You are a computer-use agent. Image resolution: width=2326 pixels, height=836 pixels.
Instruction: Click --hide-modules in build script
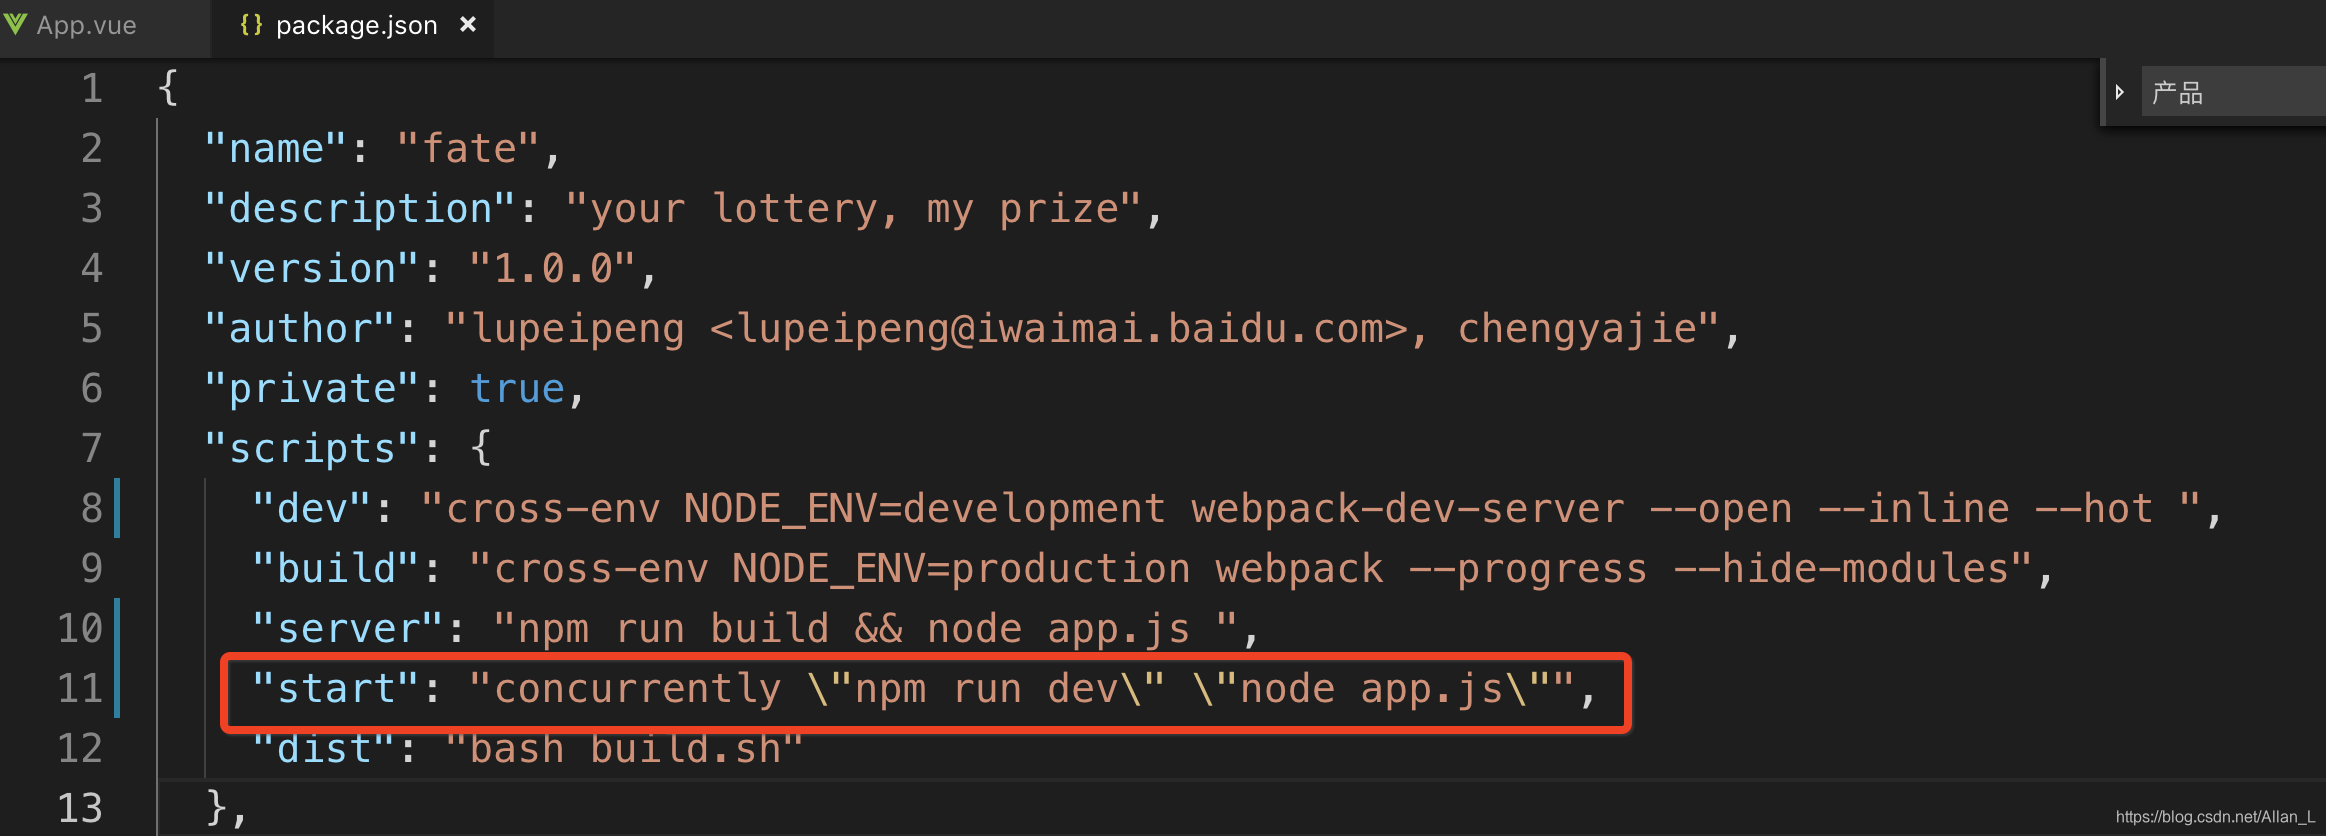(1841, 569)
